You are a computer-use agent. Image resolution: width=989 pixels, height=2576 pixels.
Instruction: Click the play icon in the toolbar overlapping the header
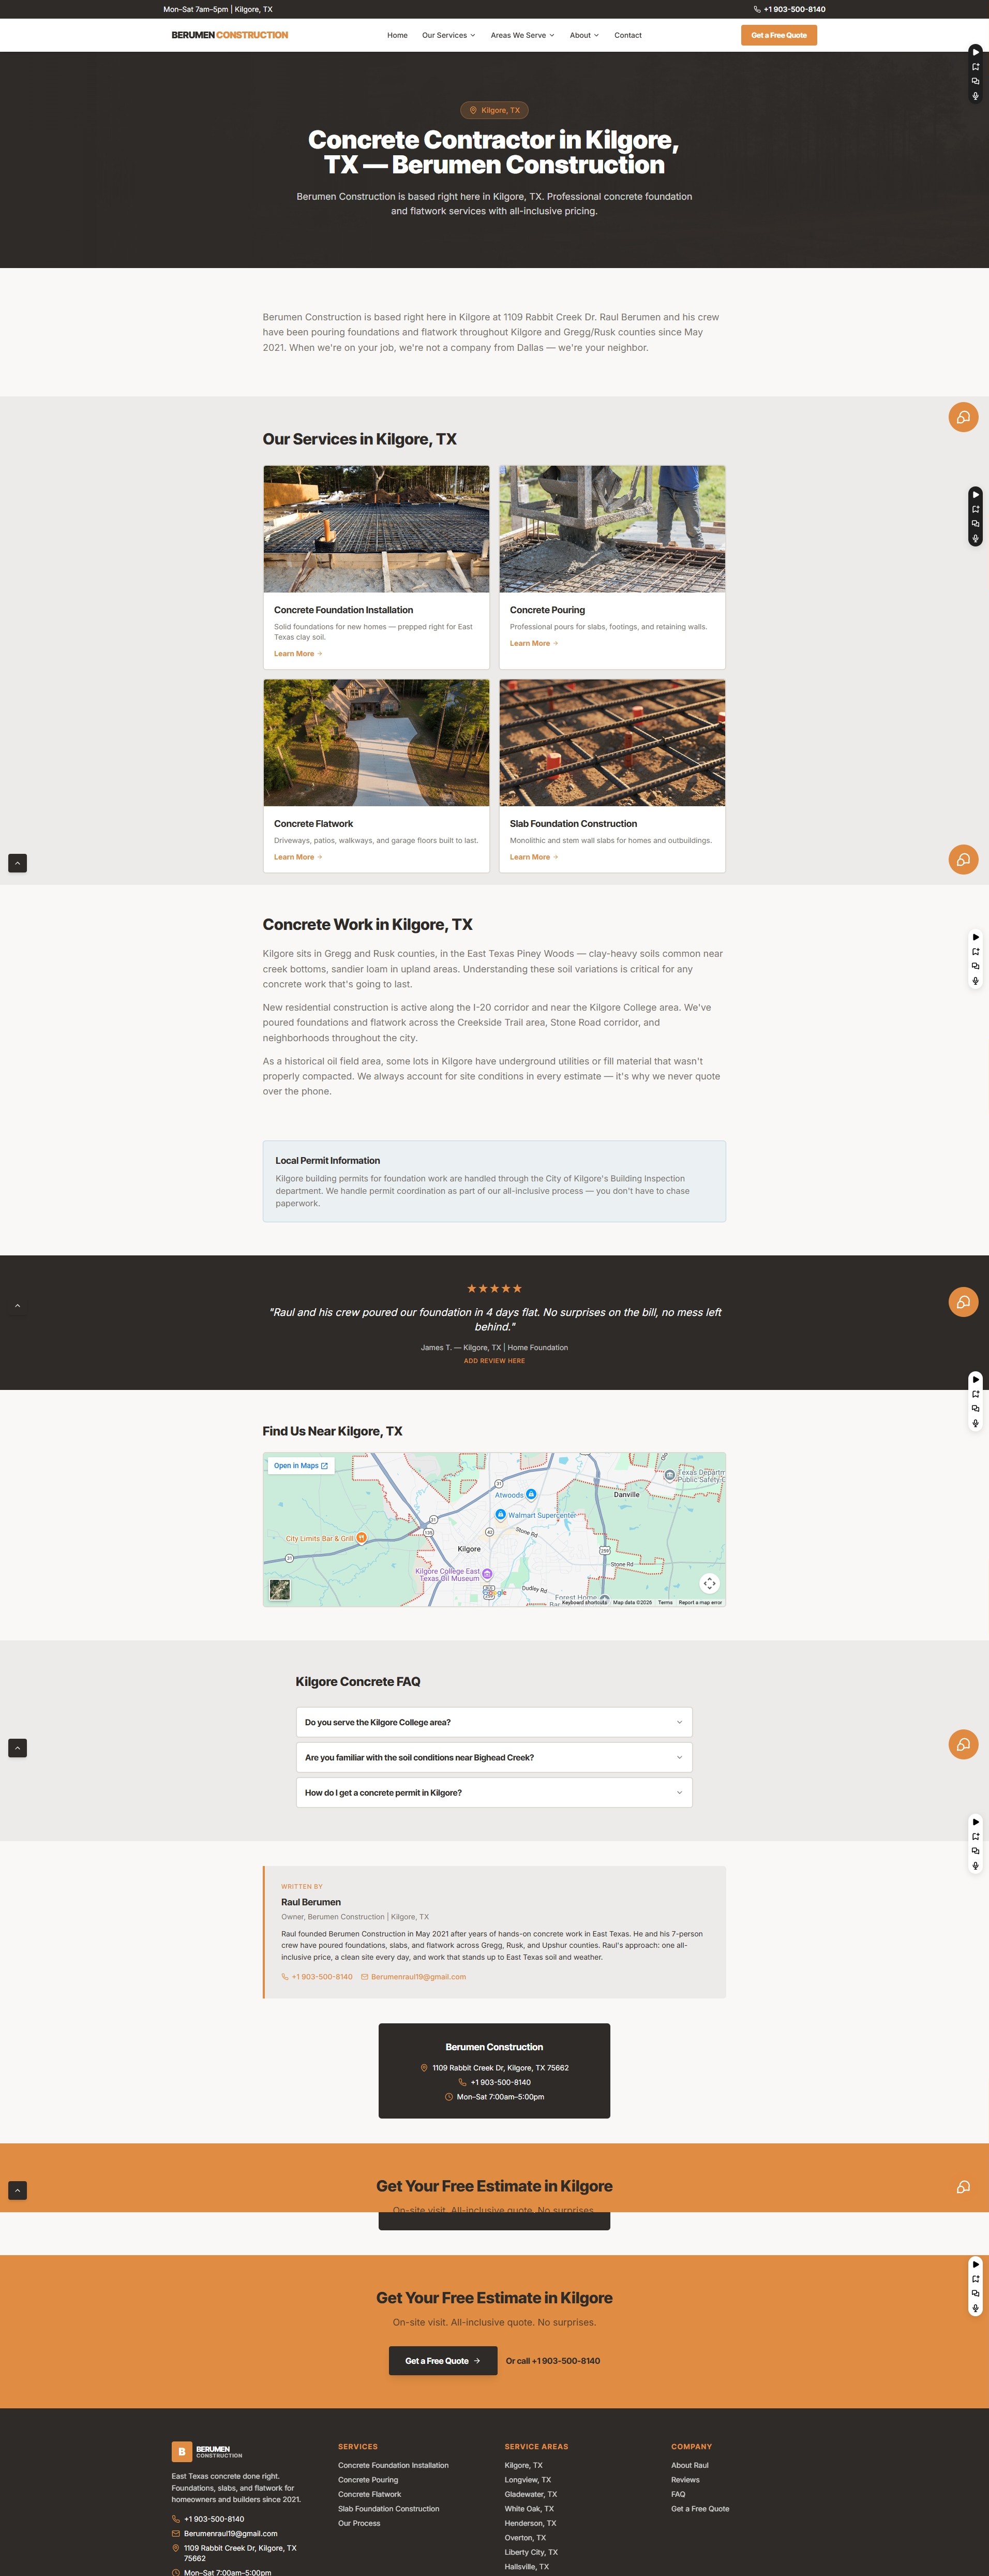tap(975, 52)
